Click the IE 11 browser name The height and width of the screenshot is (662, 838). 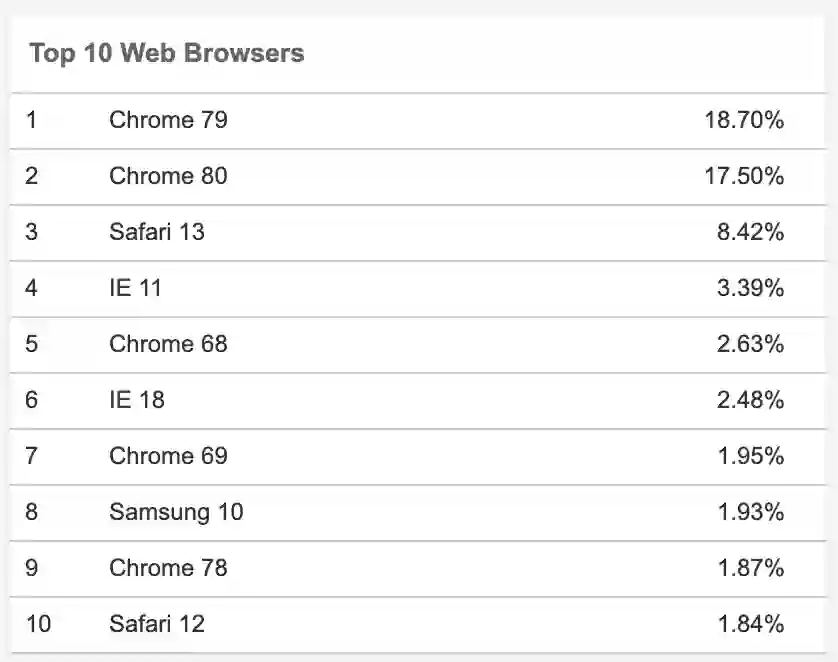click(x=135, y=288)
